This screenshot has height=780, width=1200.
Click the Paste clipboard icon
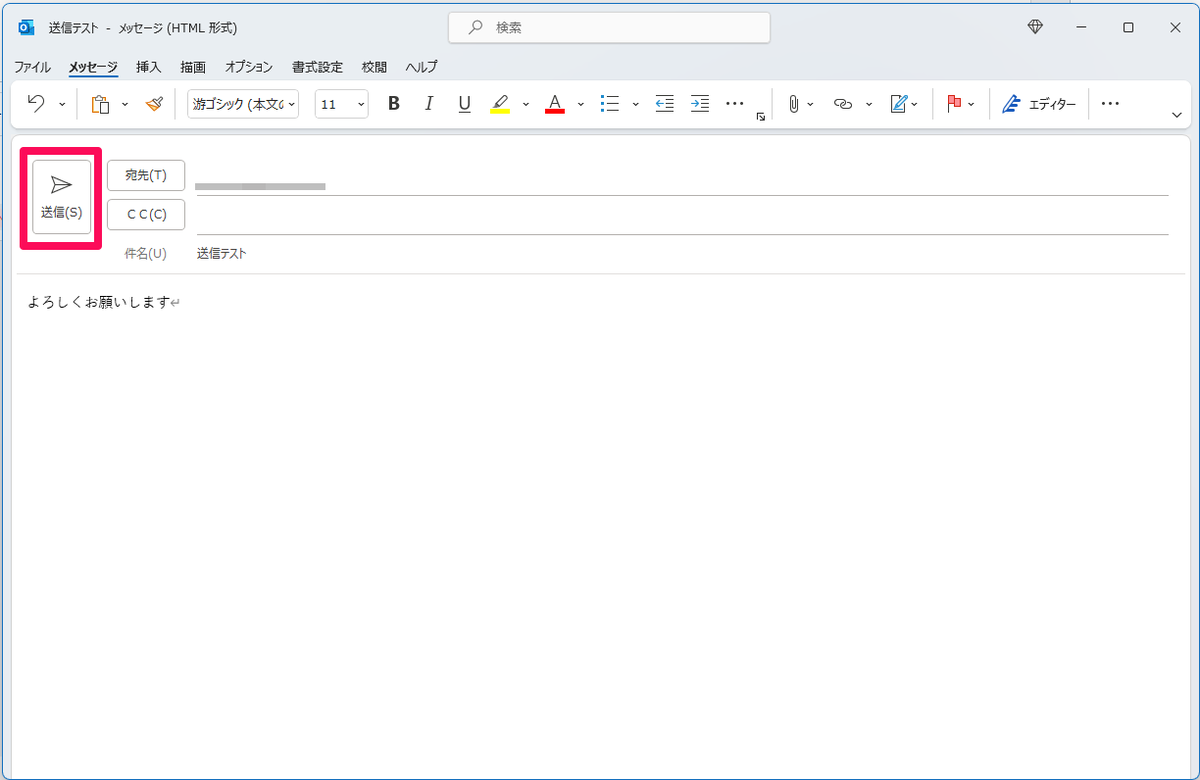coord(100,104)
